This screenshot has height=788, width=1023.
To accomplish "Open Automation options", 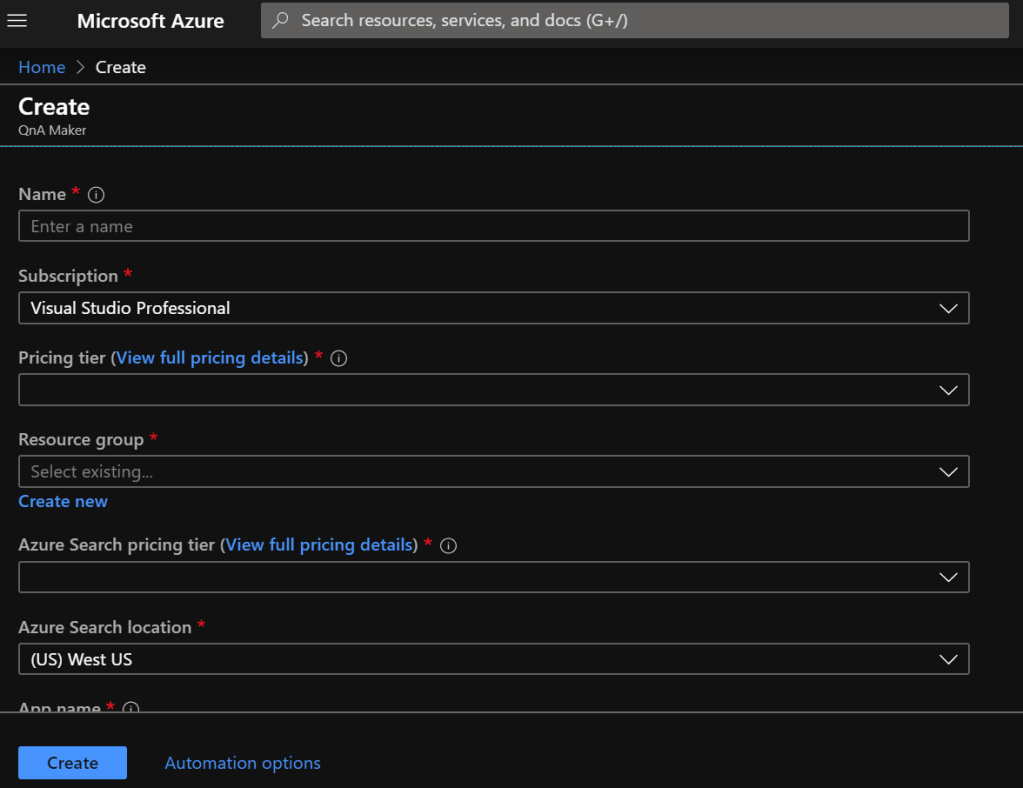I will click(x=242, y=763).
